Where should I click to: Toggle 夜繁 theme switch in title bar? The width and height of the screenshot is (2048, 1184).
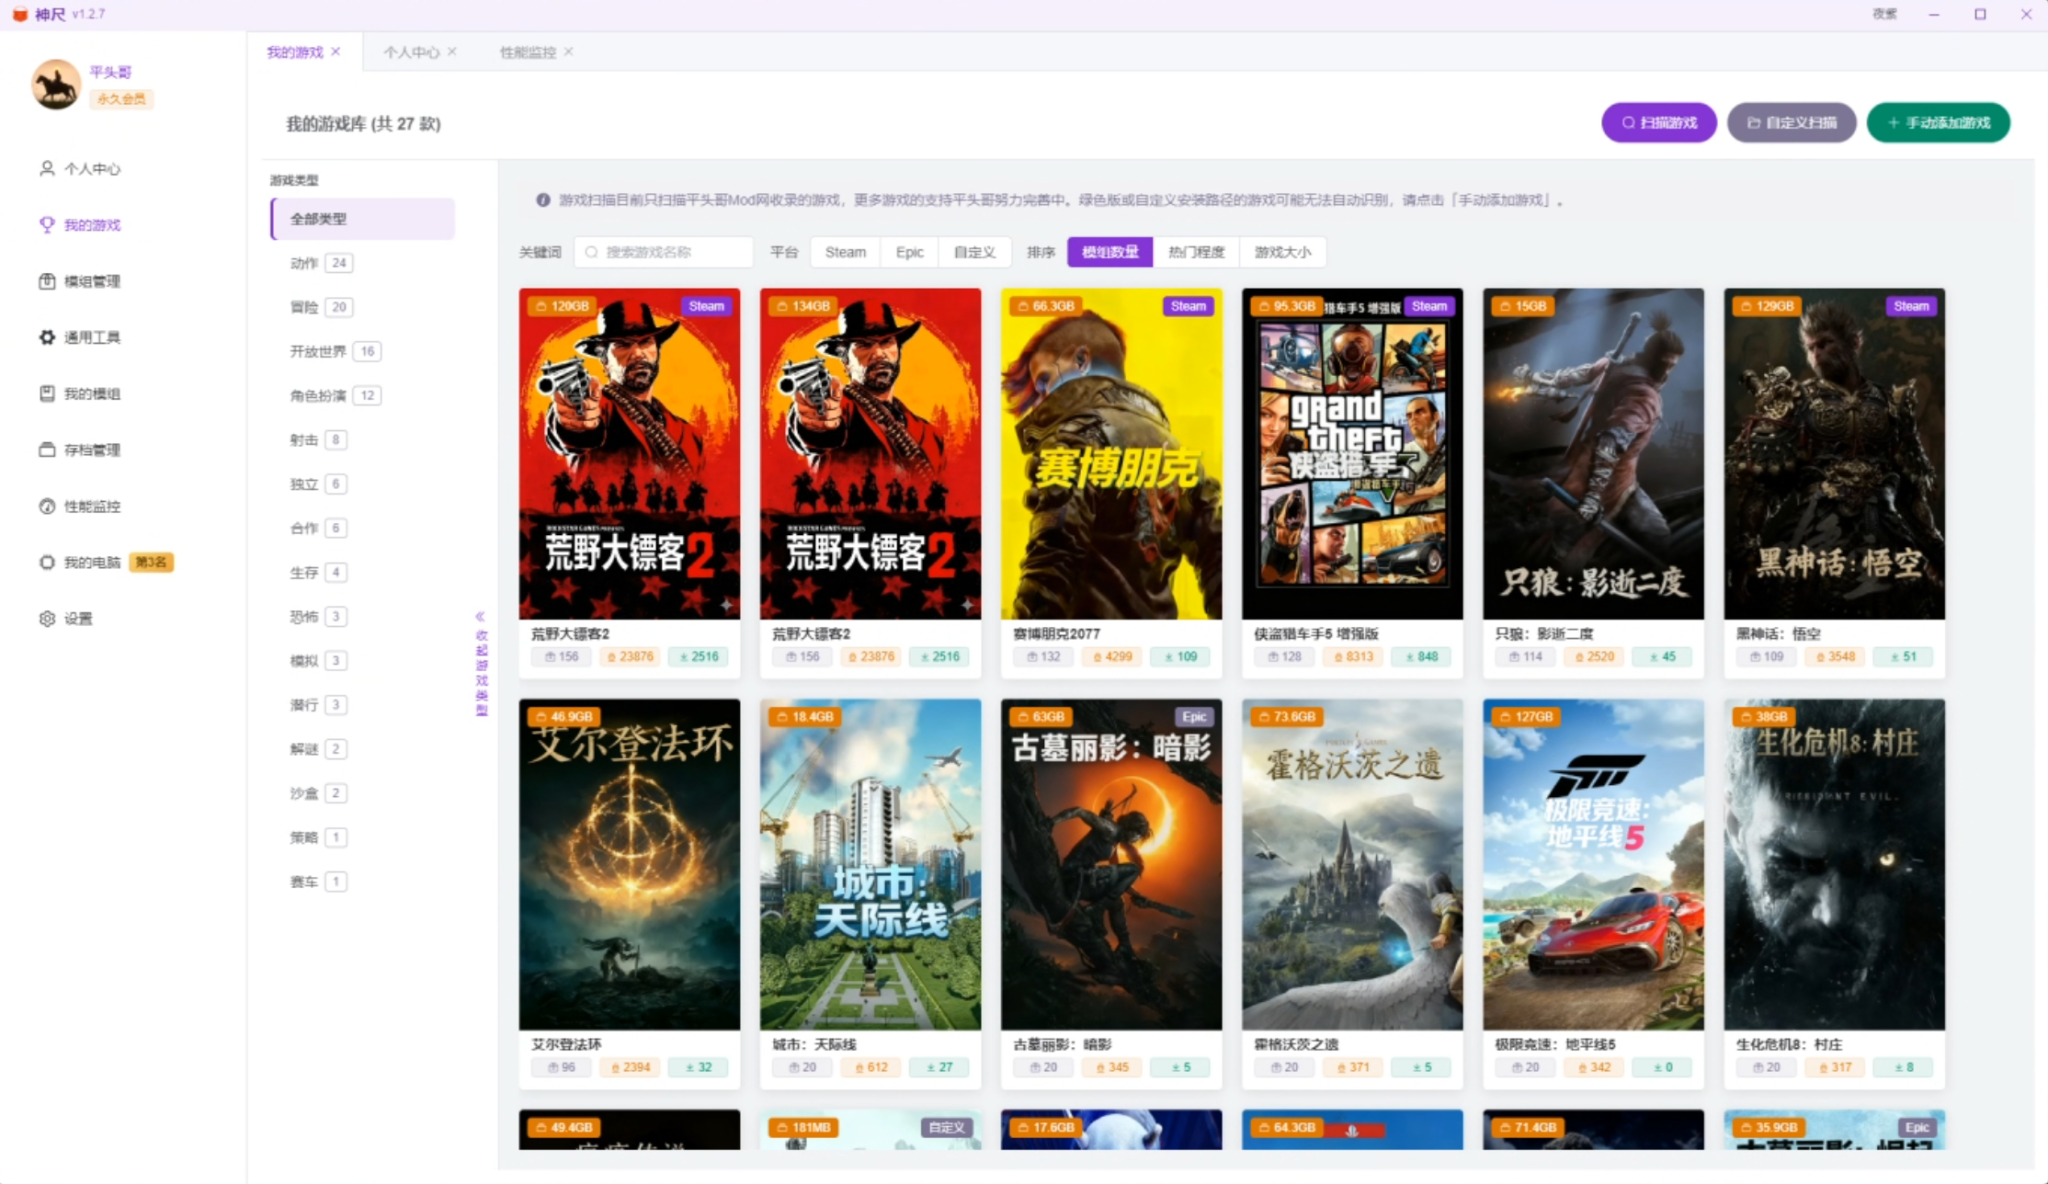point(1884,14)
